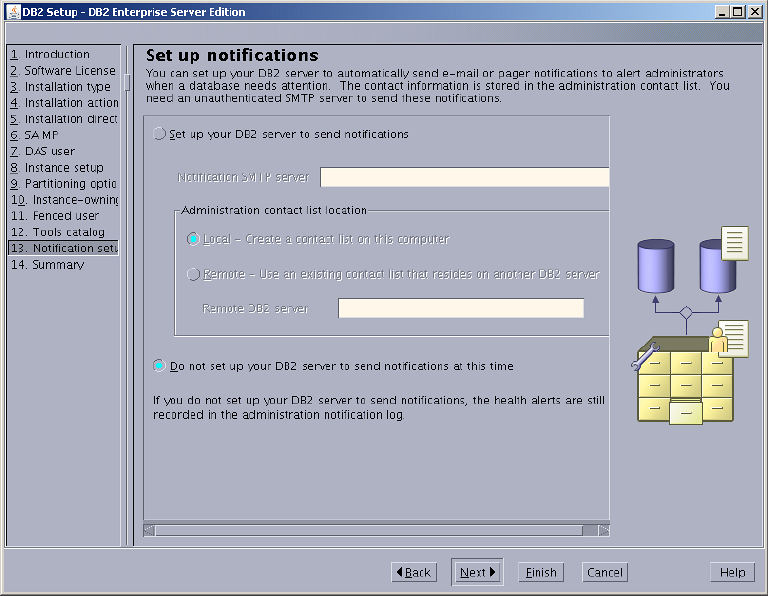Open step 2 Software License
The height and width of the screenshot is (596, 768).
pos(64,71)
